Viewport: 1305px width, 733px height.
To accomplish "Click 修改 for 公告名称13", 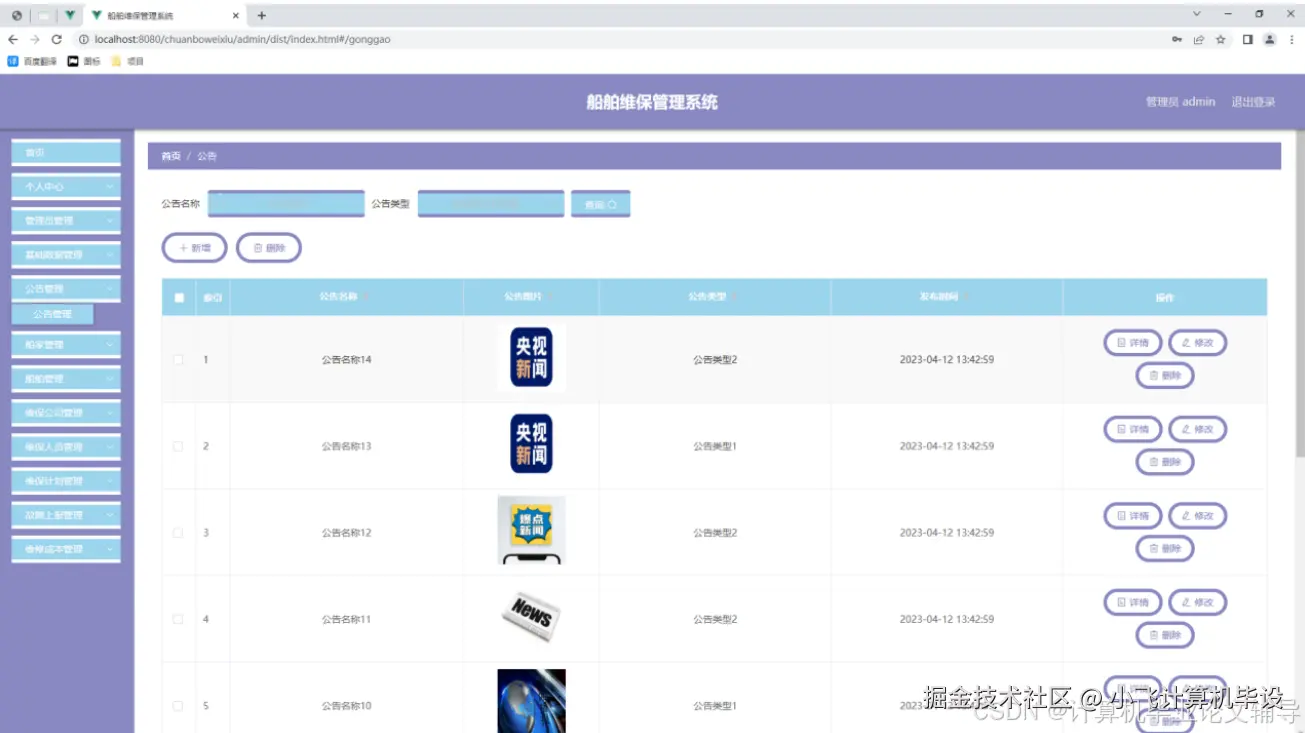I will (1197, 429).
